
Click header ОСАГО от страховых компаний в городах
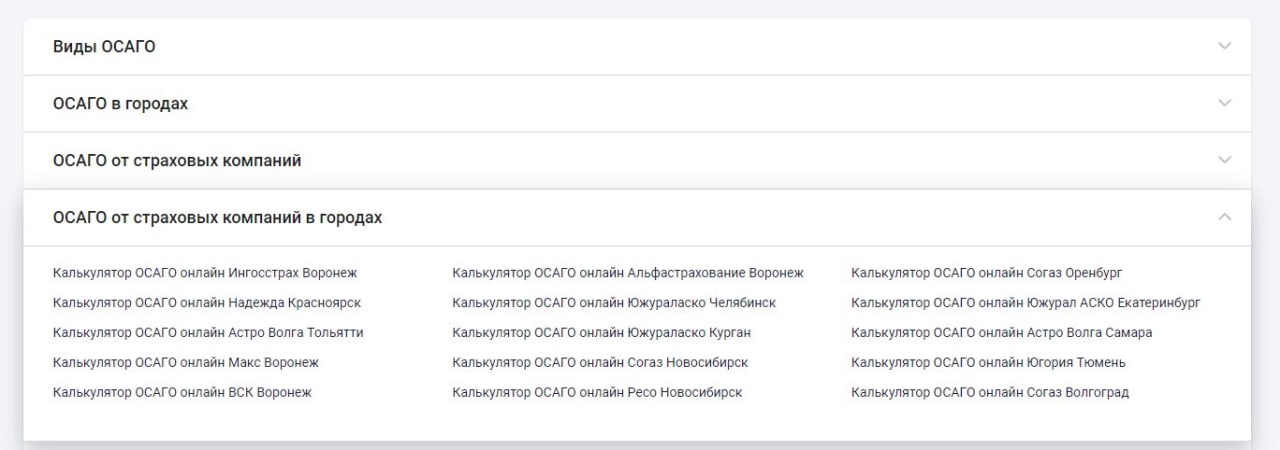click(x=637, y=218)
